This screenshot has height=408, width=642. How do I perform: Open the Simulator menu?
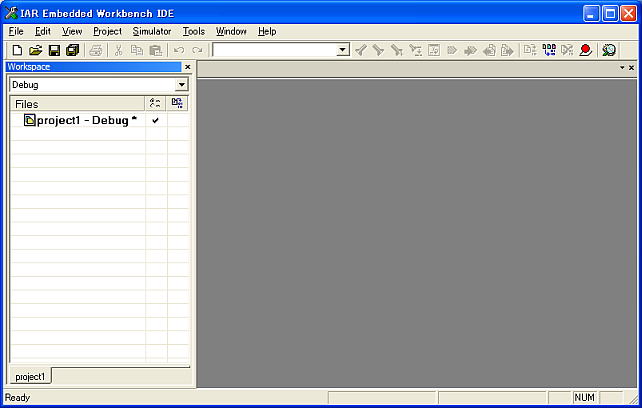click(152, 31)
